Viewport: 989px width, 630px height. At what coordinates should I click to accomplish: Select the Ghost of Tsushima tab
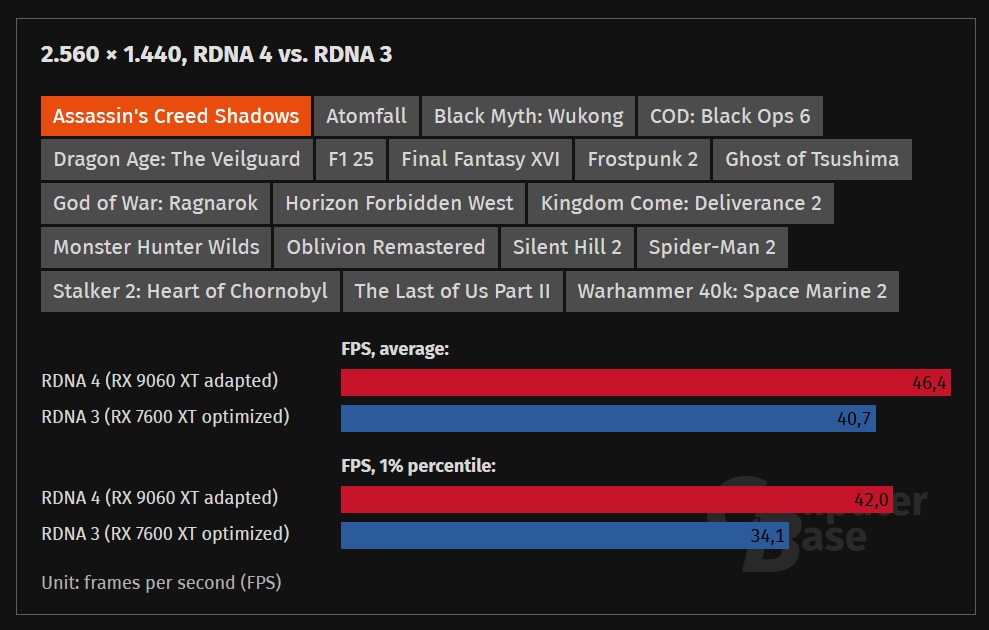tap(812, 160)
